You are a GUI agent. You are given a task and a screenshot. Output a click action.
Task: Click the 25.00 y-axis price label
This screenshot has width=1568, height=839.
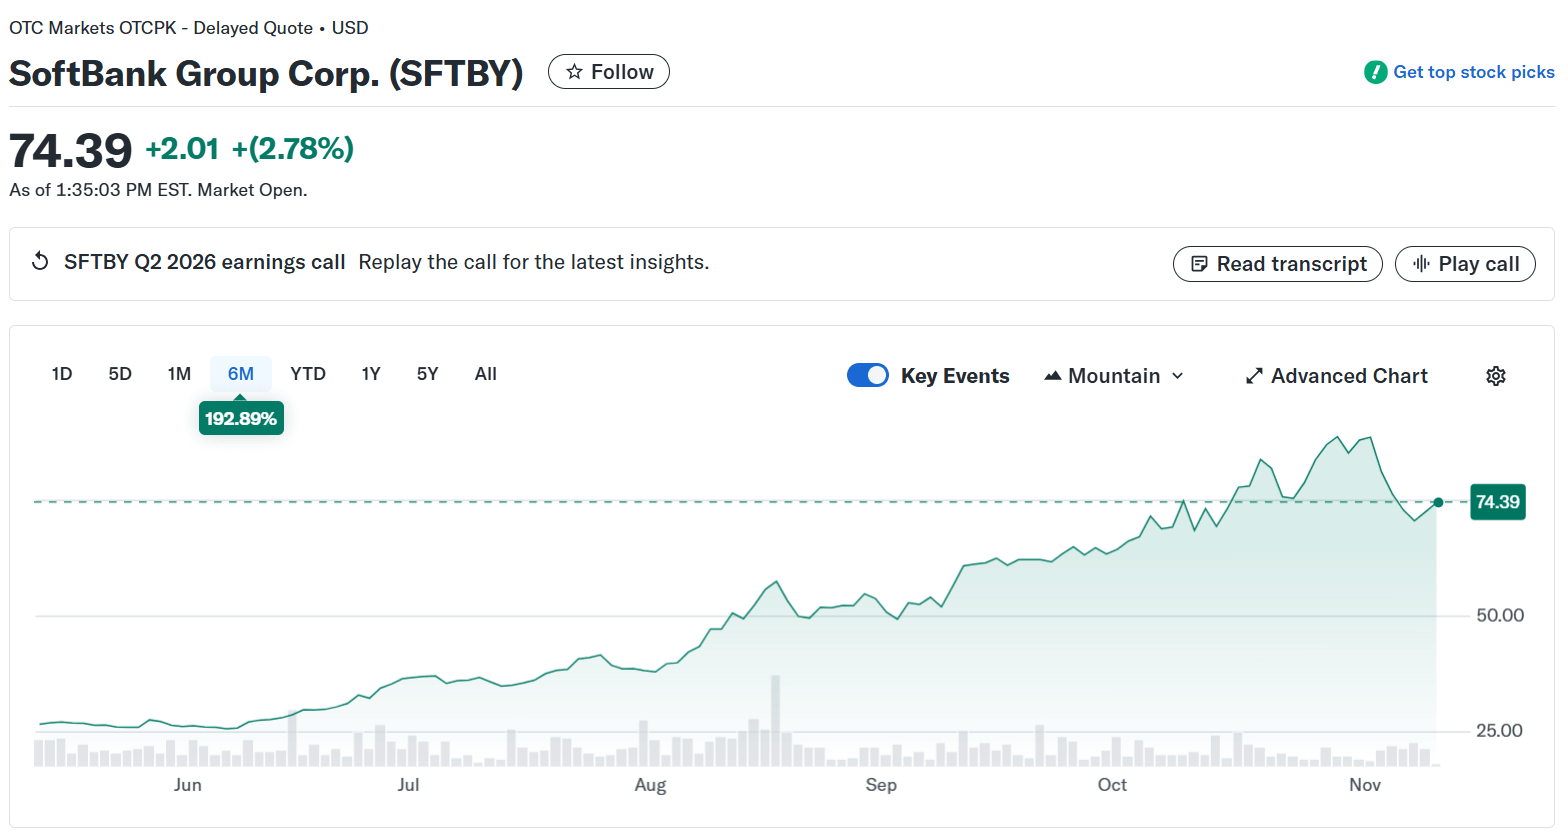pyautogui.click(x=1500, y=731)
